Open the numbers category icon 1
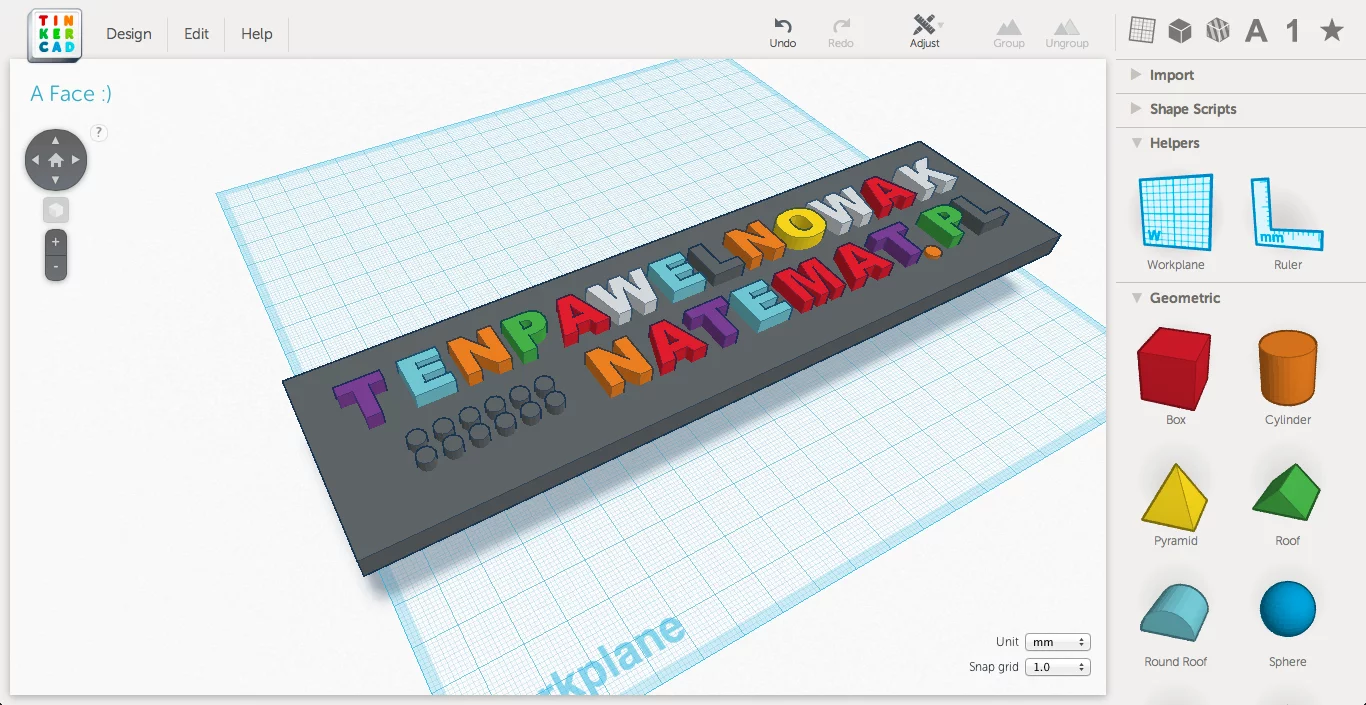Image resolution: width=1366 pixels, height=705 pixels. (1293, 31)
